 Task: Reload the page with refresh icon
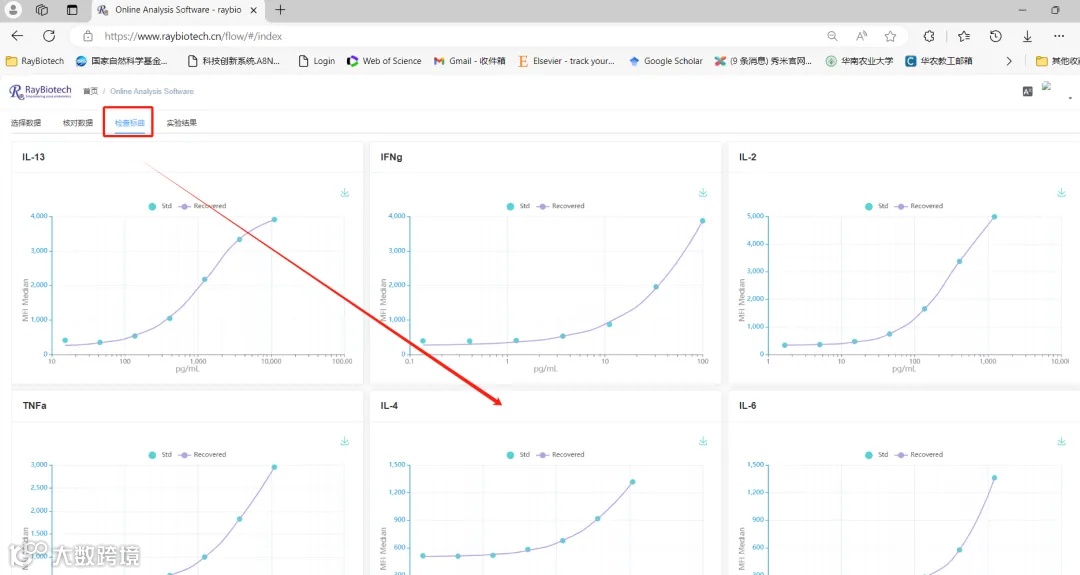(x=49, y=36)
